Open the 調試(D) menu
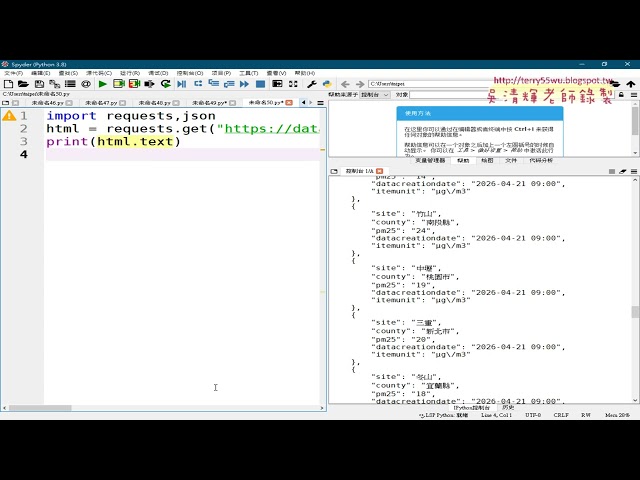Image resolution: width=640 pixels, height=480 pixels. 158,73
